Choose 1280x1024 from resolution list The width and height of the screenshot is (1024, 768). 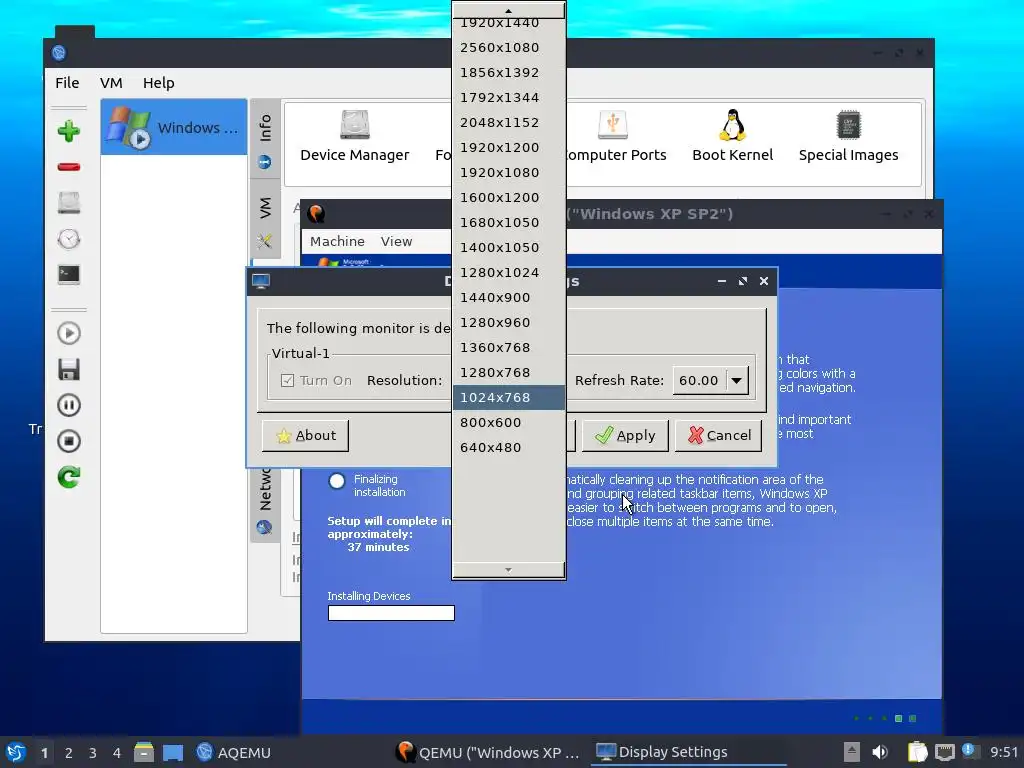[509, 272]
